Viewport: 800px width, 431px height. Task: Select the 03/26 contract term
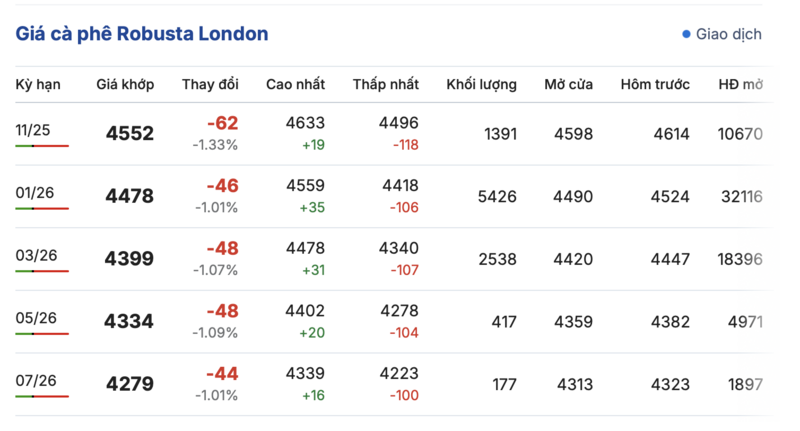click(x=36, y=255)
